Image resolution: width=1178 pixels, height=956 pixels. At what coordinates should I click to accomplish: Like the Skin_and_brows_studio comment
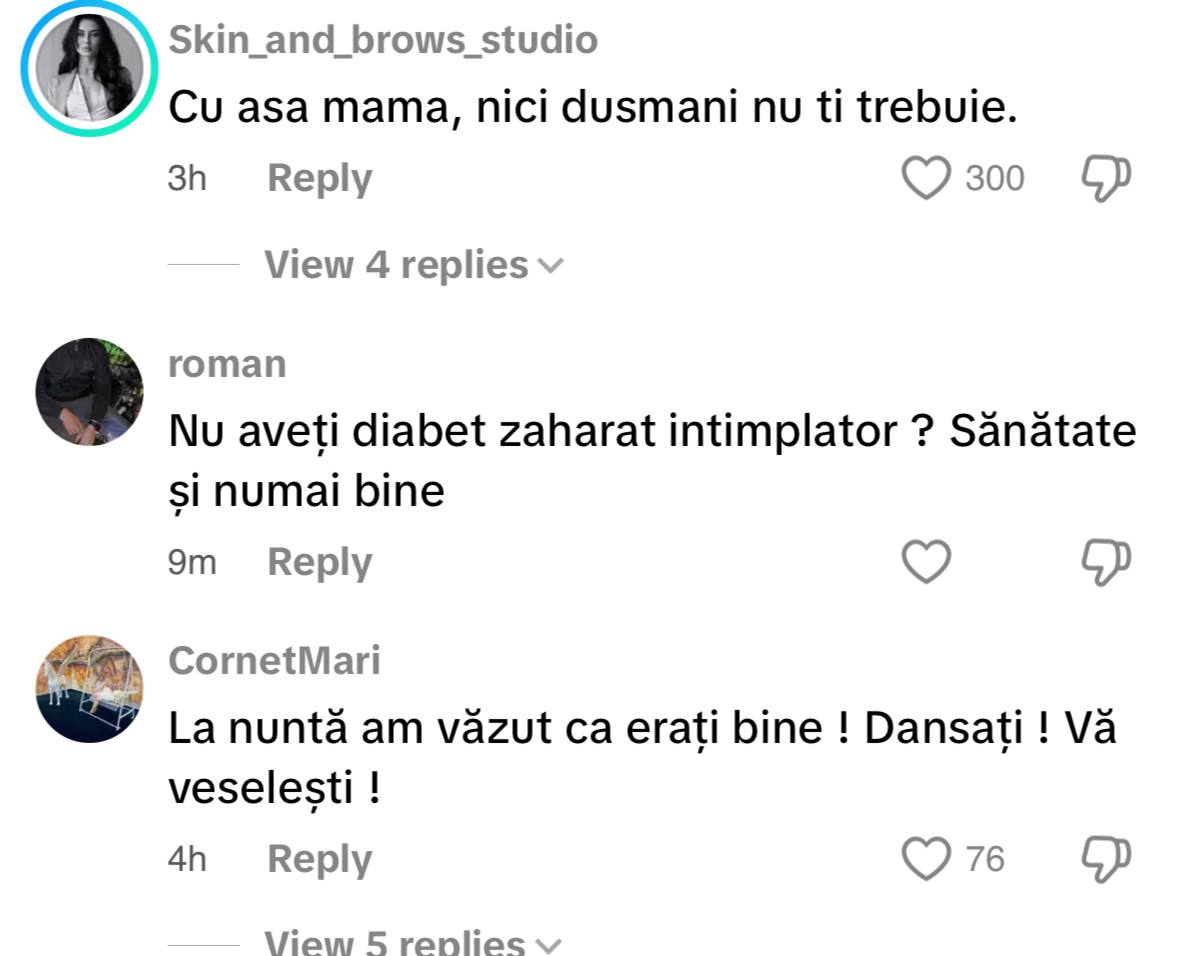pos(926,179)
